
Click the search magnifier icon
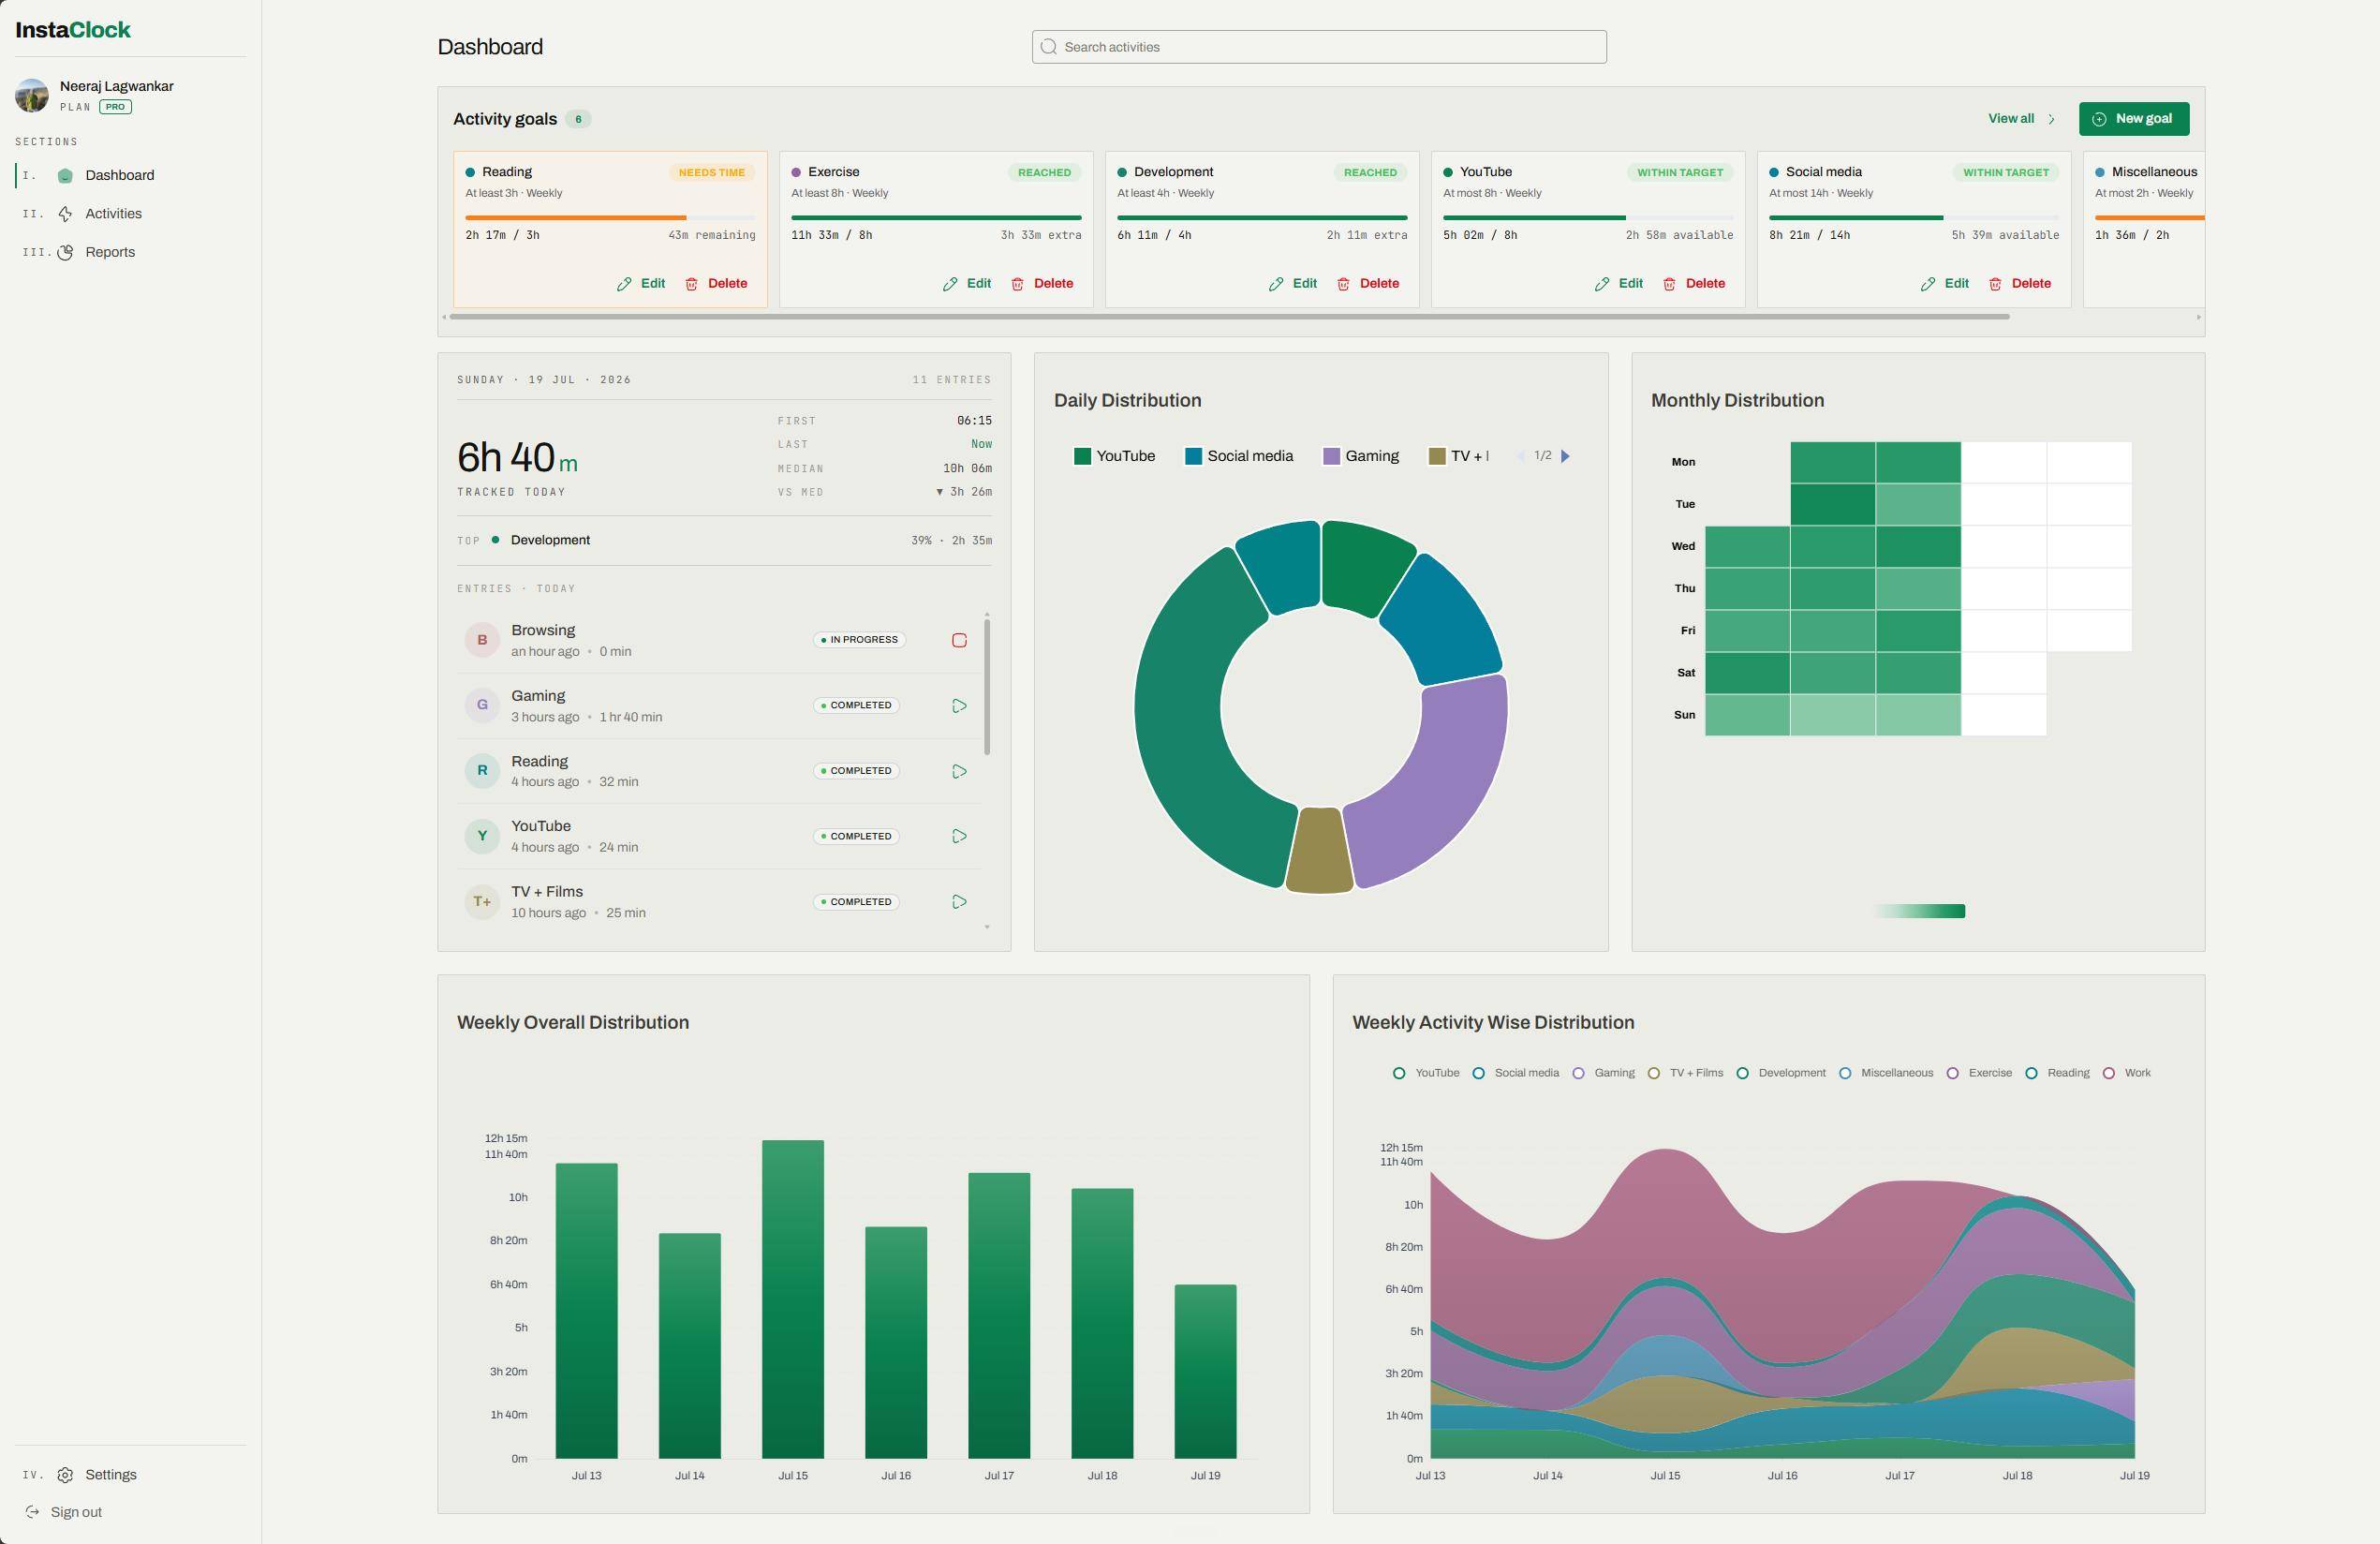tap(1048, 47)
